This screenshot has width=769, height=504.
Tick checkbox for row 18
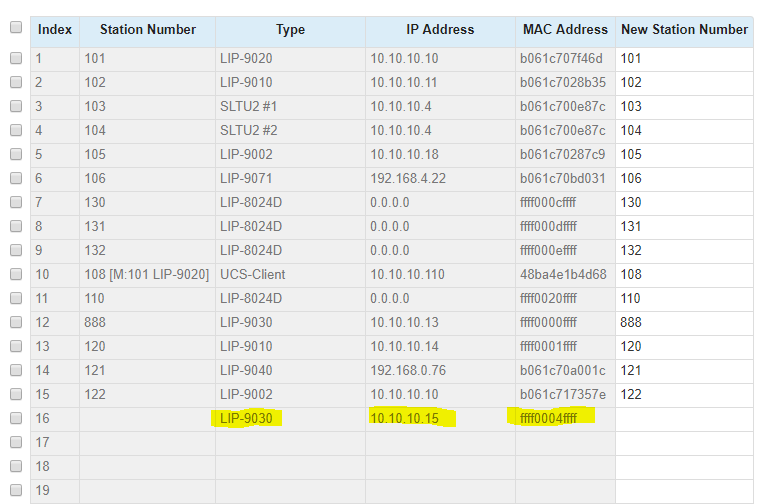tap(16, 466)
